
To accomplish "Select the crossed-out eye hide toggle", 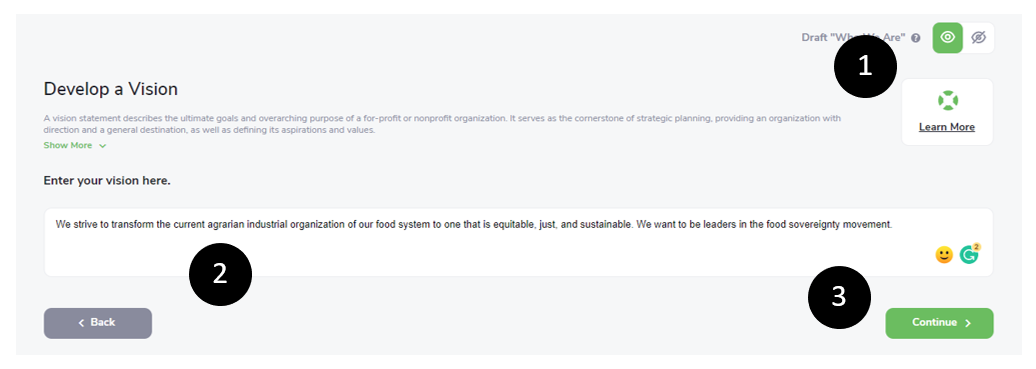I will (979, 38).
